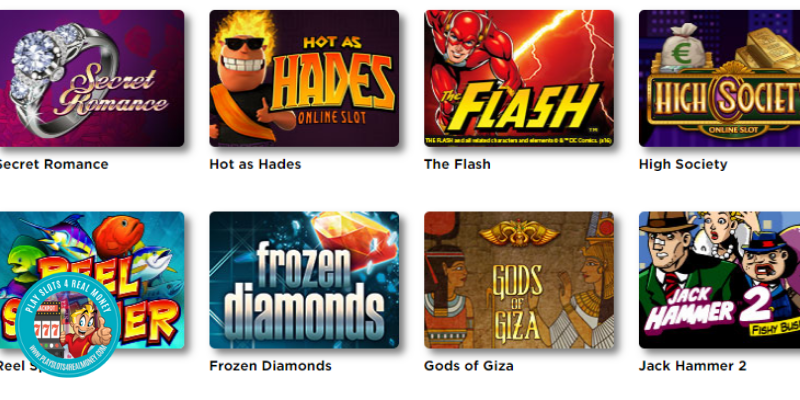
Task: Click the red gem on Frozen Diamonds image
Action: click(x=355, y=240)
